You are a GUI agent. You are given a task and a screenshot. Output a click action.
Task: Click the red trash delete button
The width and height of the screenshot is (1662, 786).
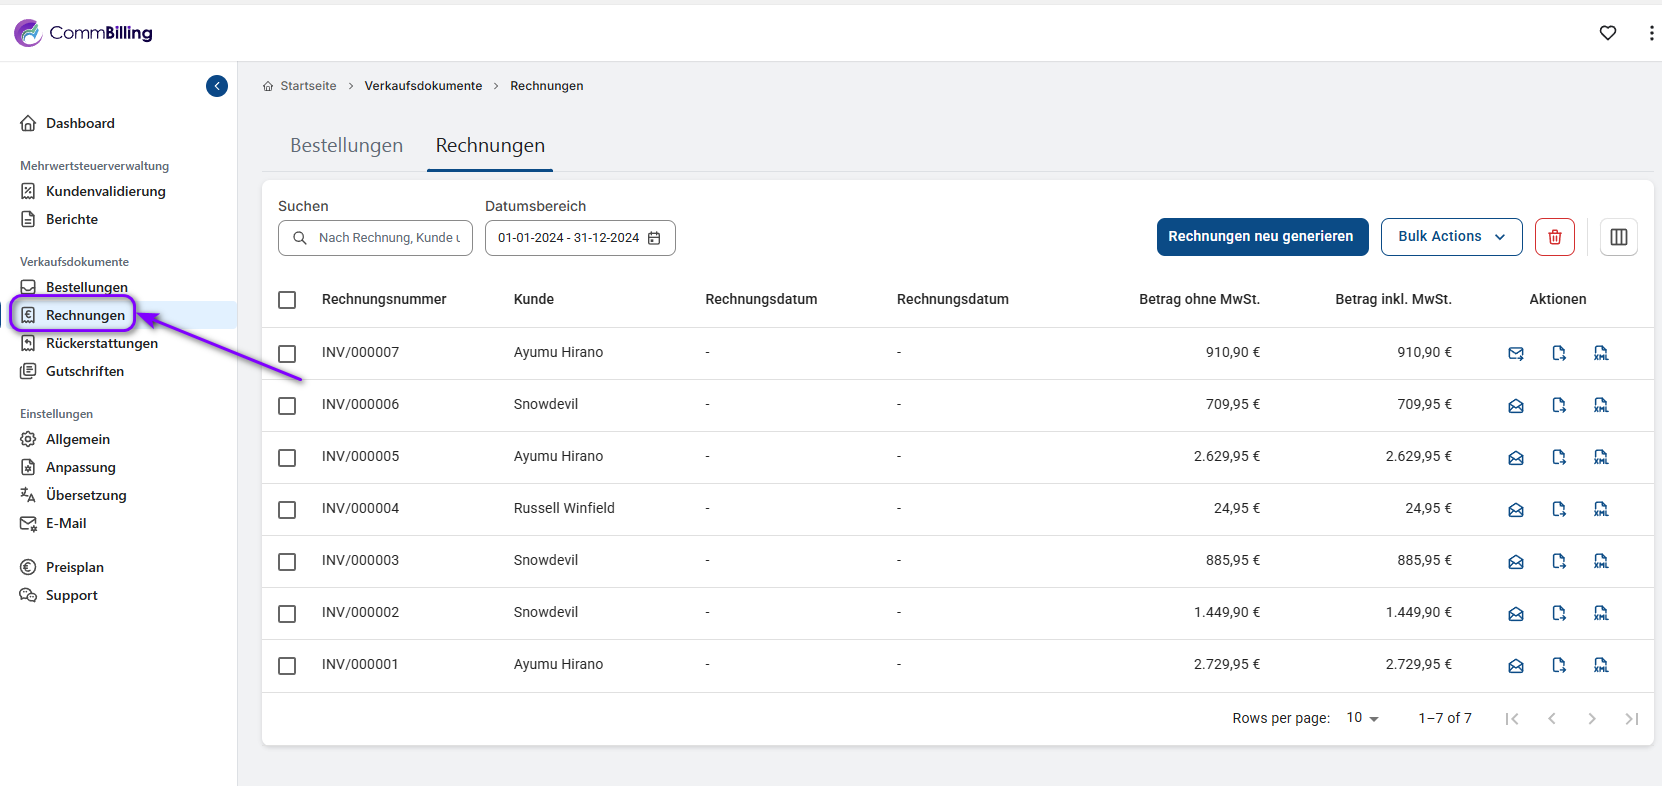click(x=1555, y=237)
